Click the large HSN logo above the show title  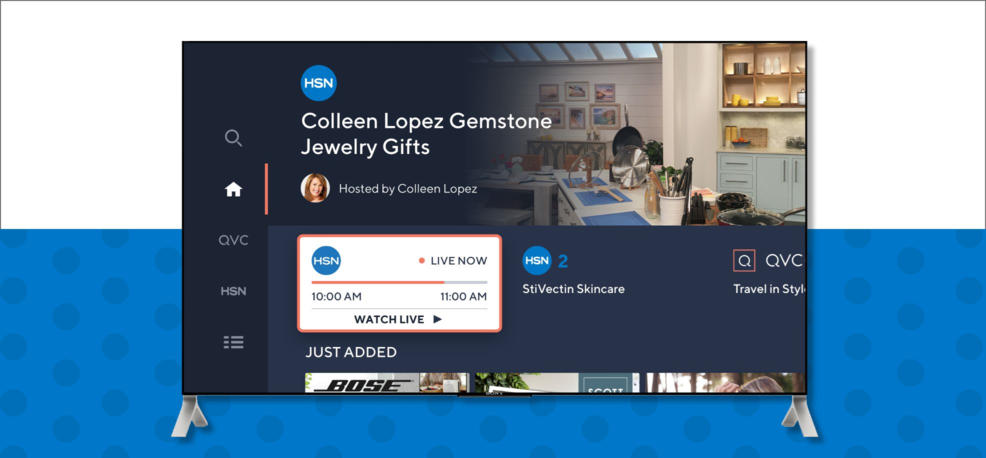[319, 83]
